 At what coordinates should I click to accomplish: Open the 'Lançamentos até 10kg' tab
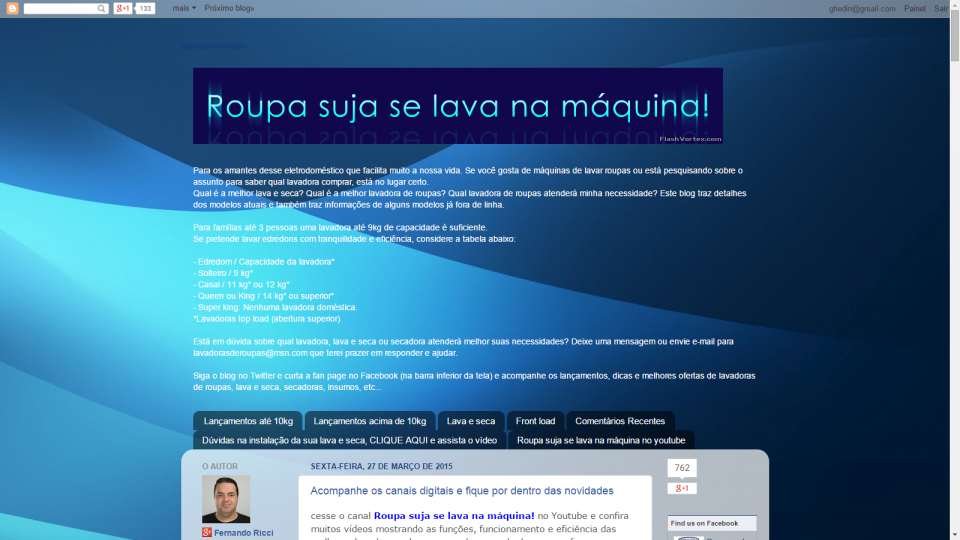click(247, 421)
